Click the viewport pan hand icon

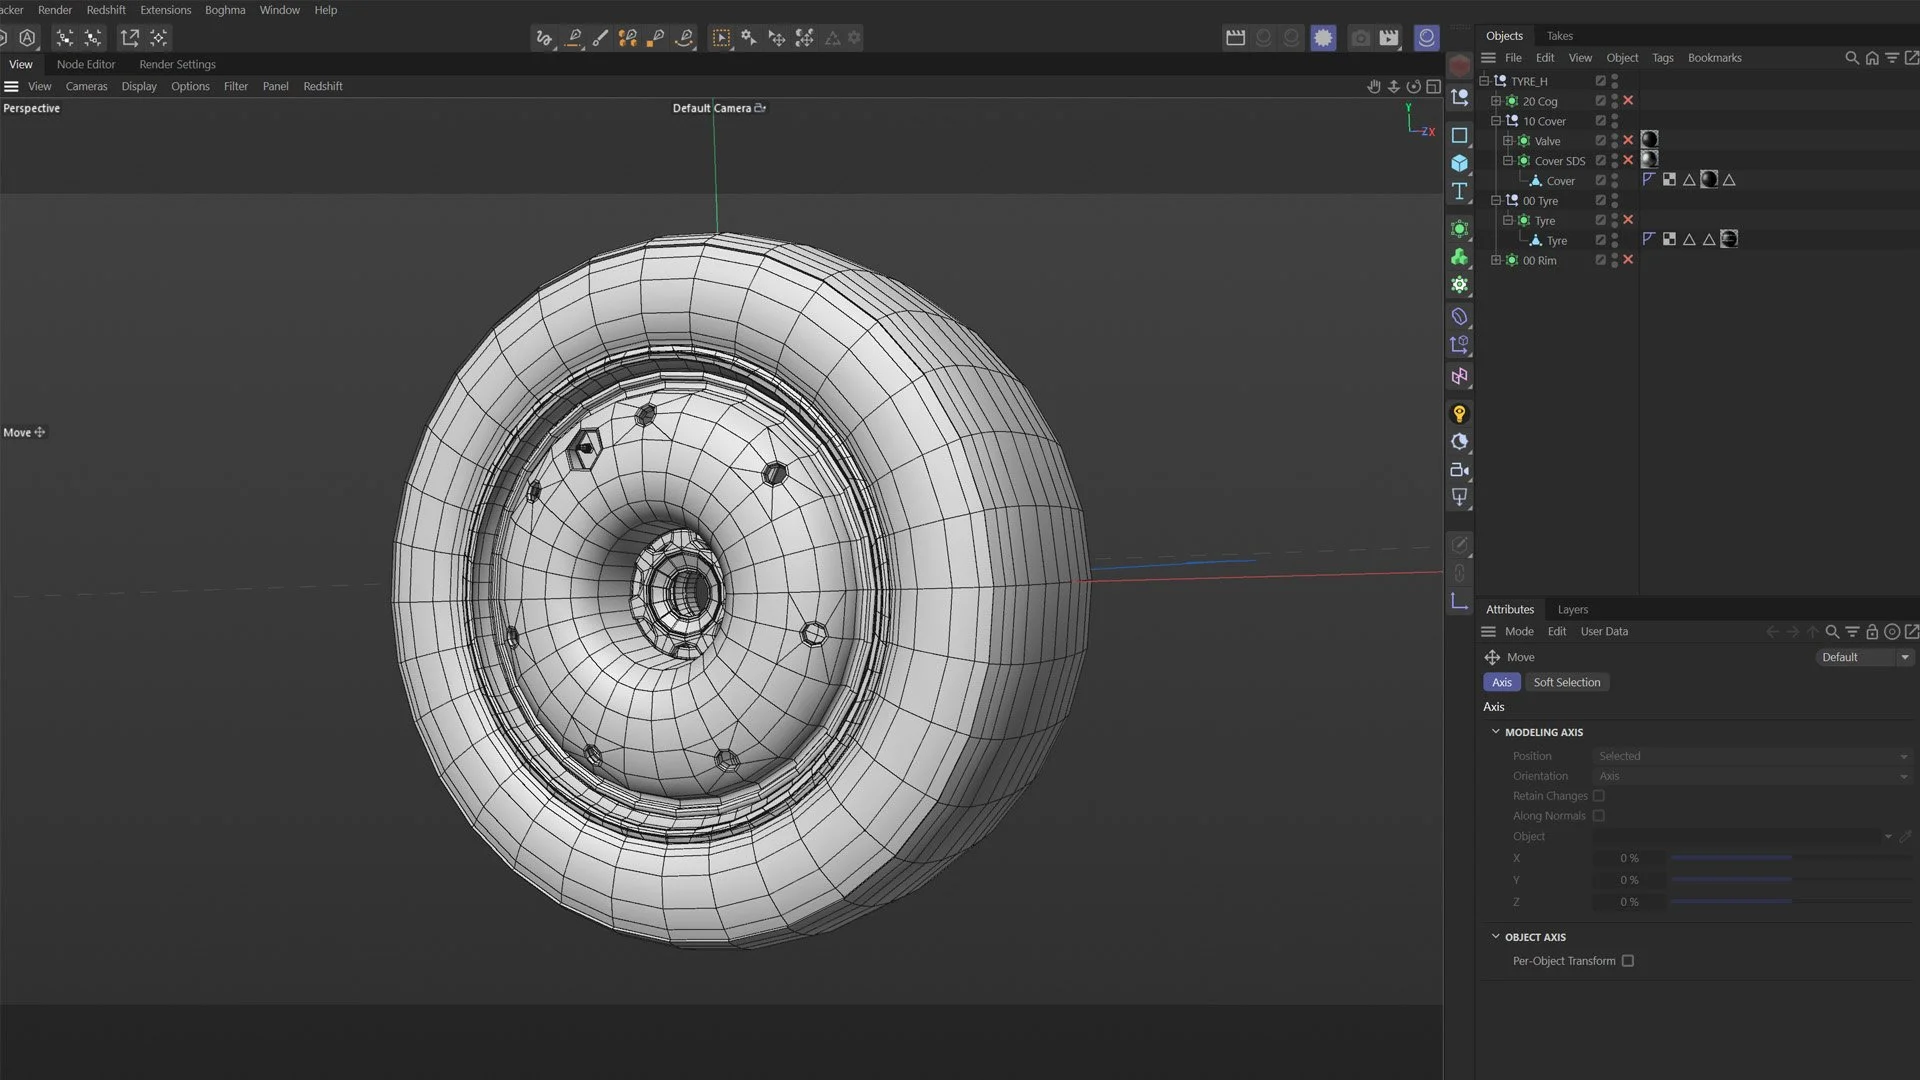pos(1374,87)
